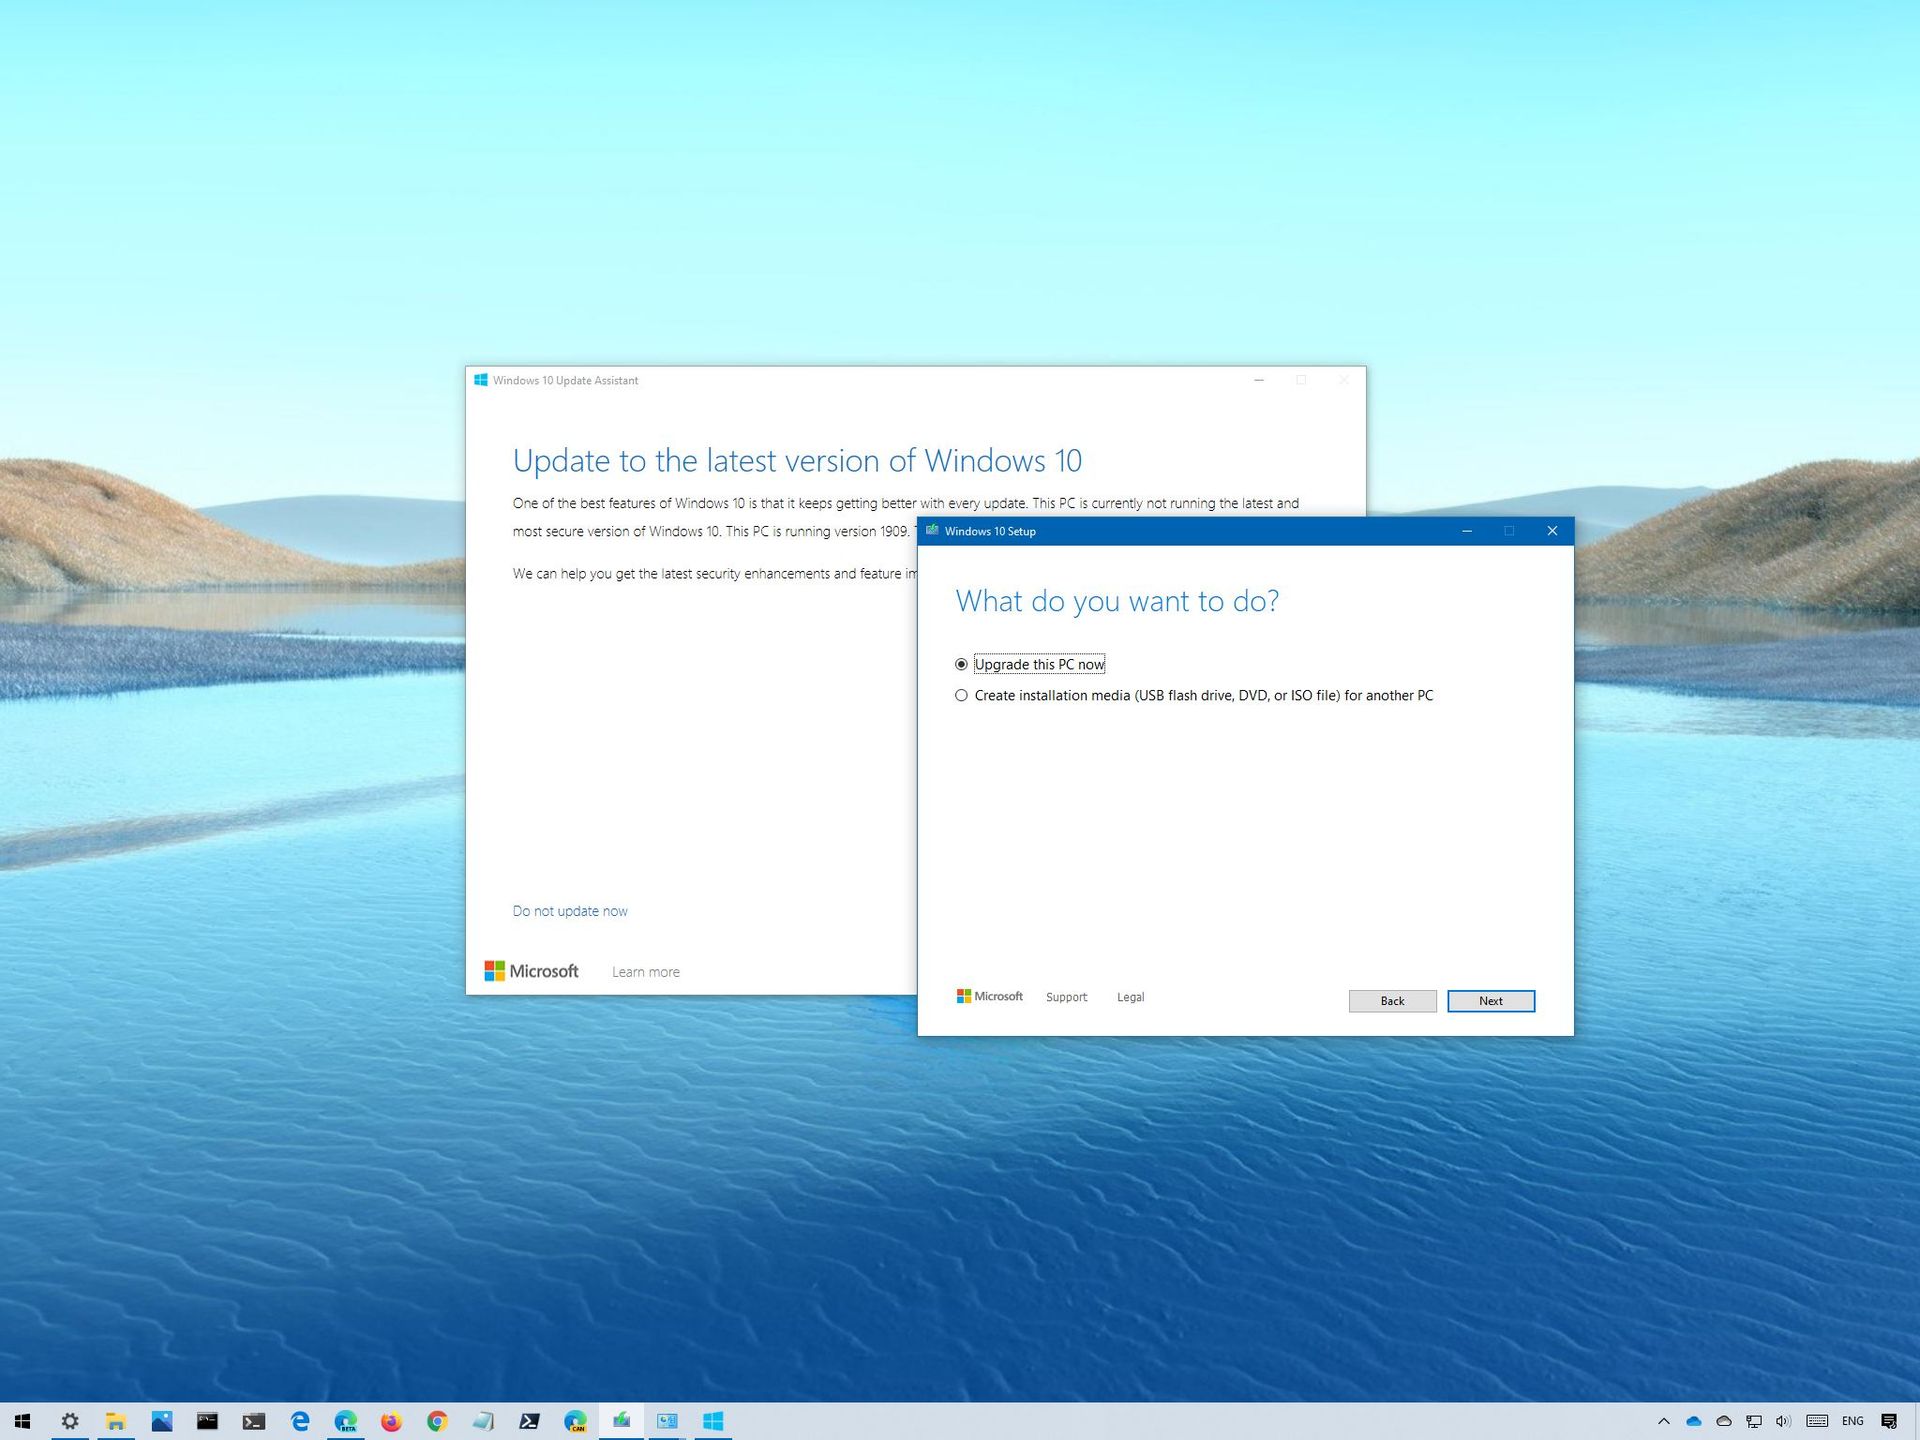Open the ENG language indicator
The image size is (1920, 1440).
[x=1852, y=1421]
